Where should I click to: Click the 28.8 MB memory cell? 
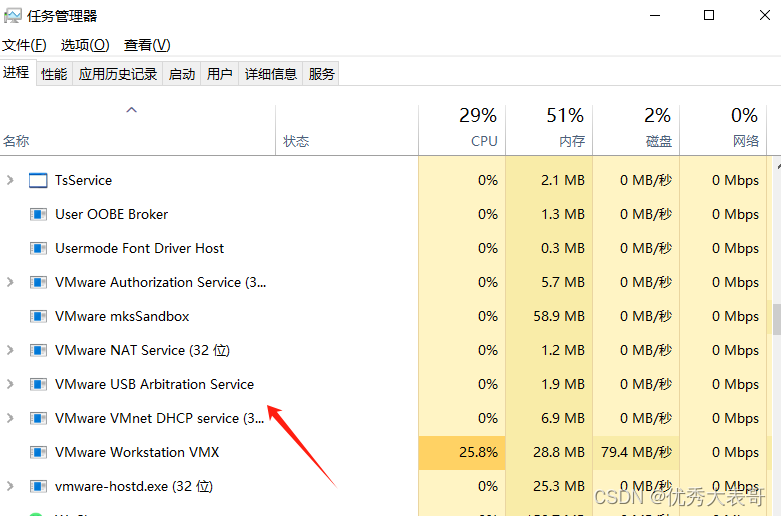pos(549,452)
